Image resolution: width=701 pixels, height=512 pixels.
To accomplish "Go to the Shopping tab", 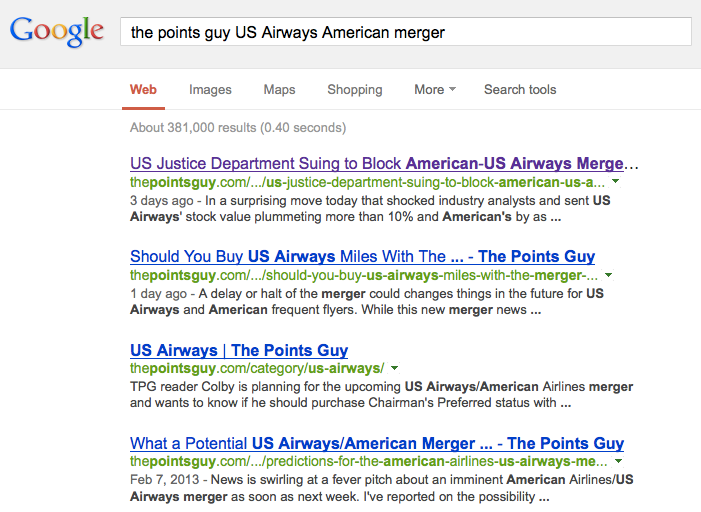I will coord(354,89).
